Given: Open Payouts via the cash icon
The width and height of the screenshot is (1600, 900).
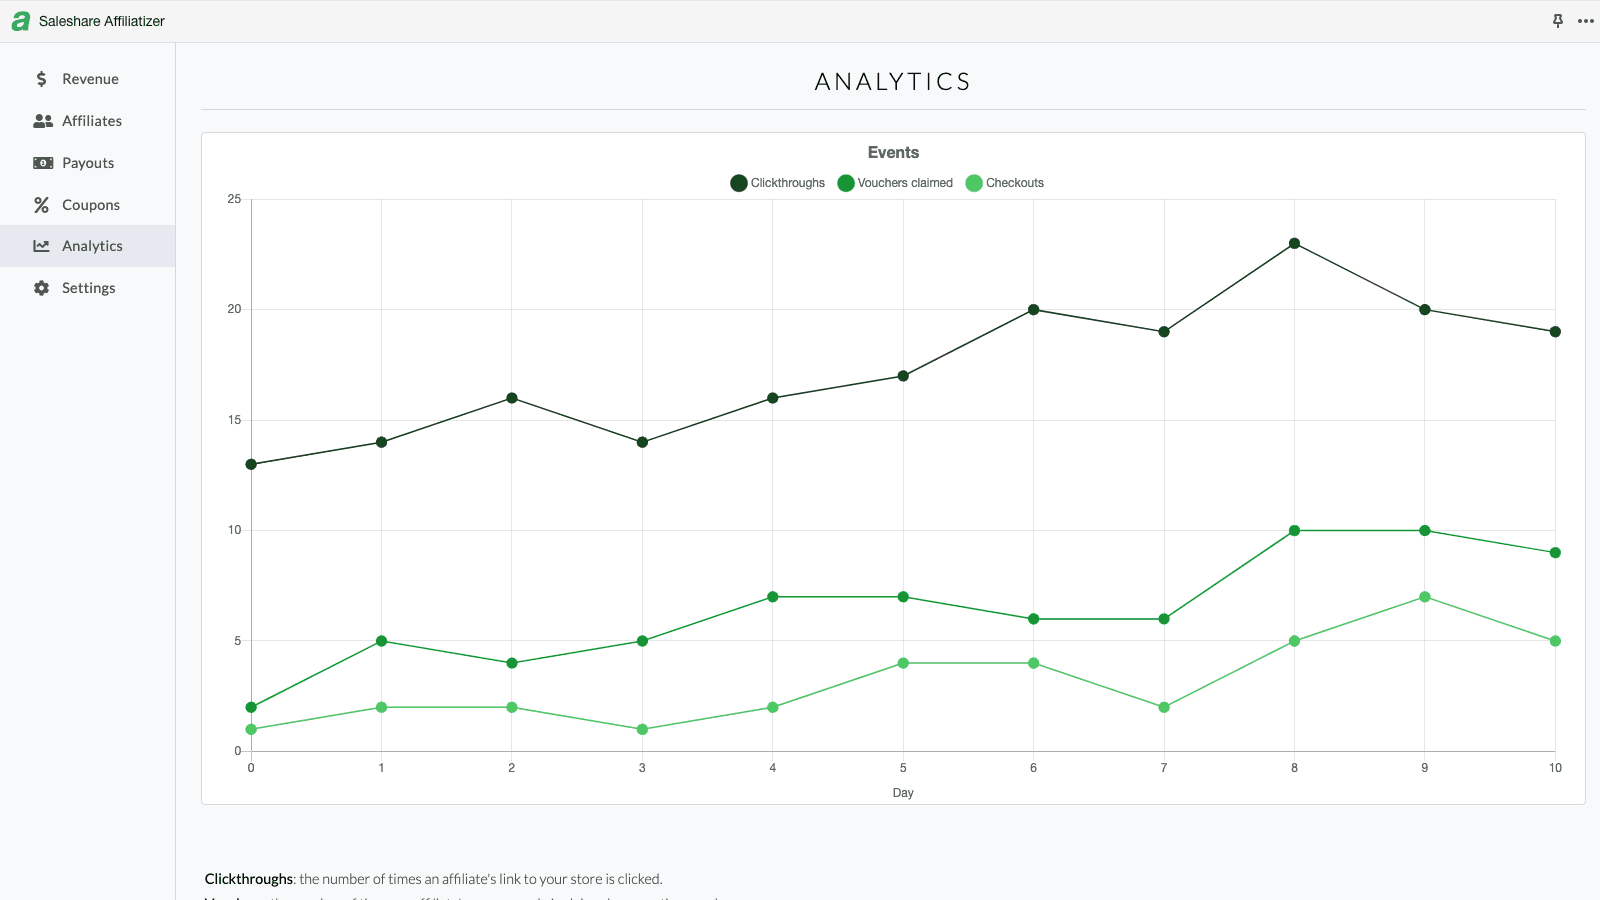Looking at the screenshot, I should point(41,162).
